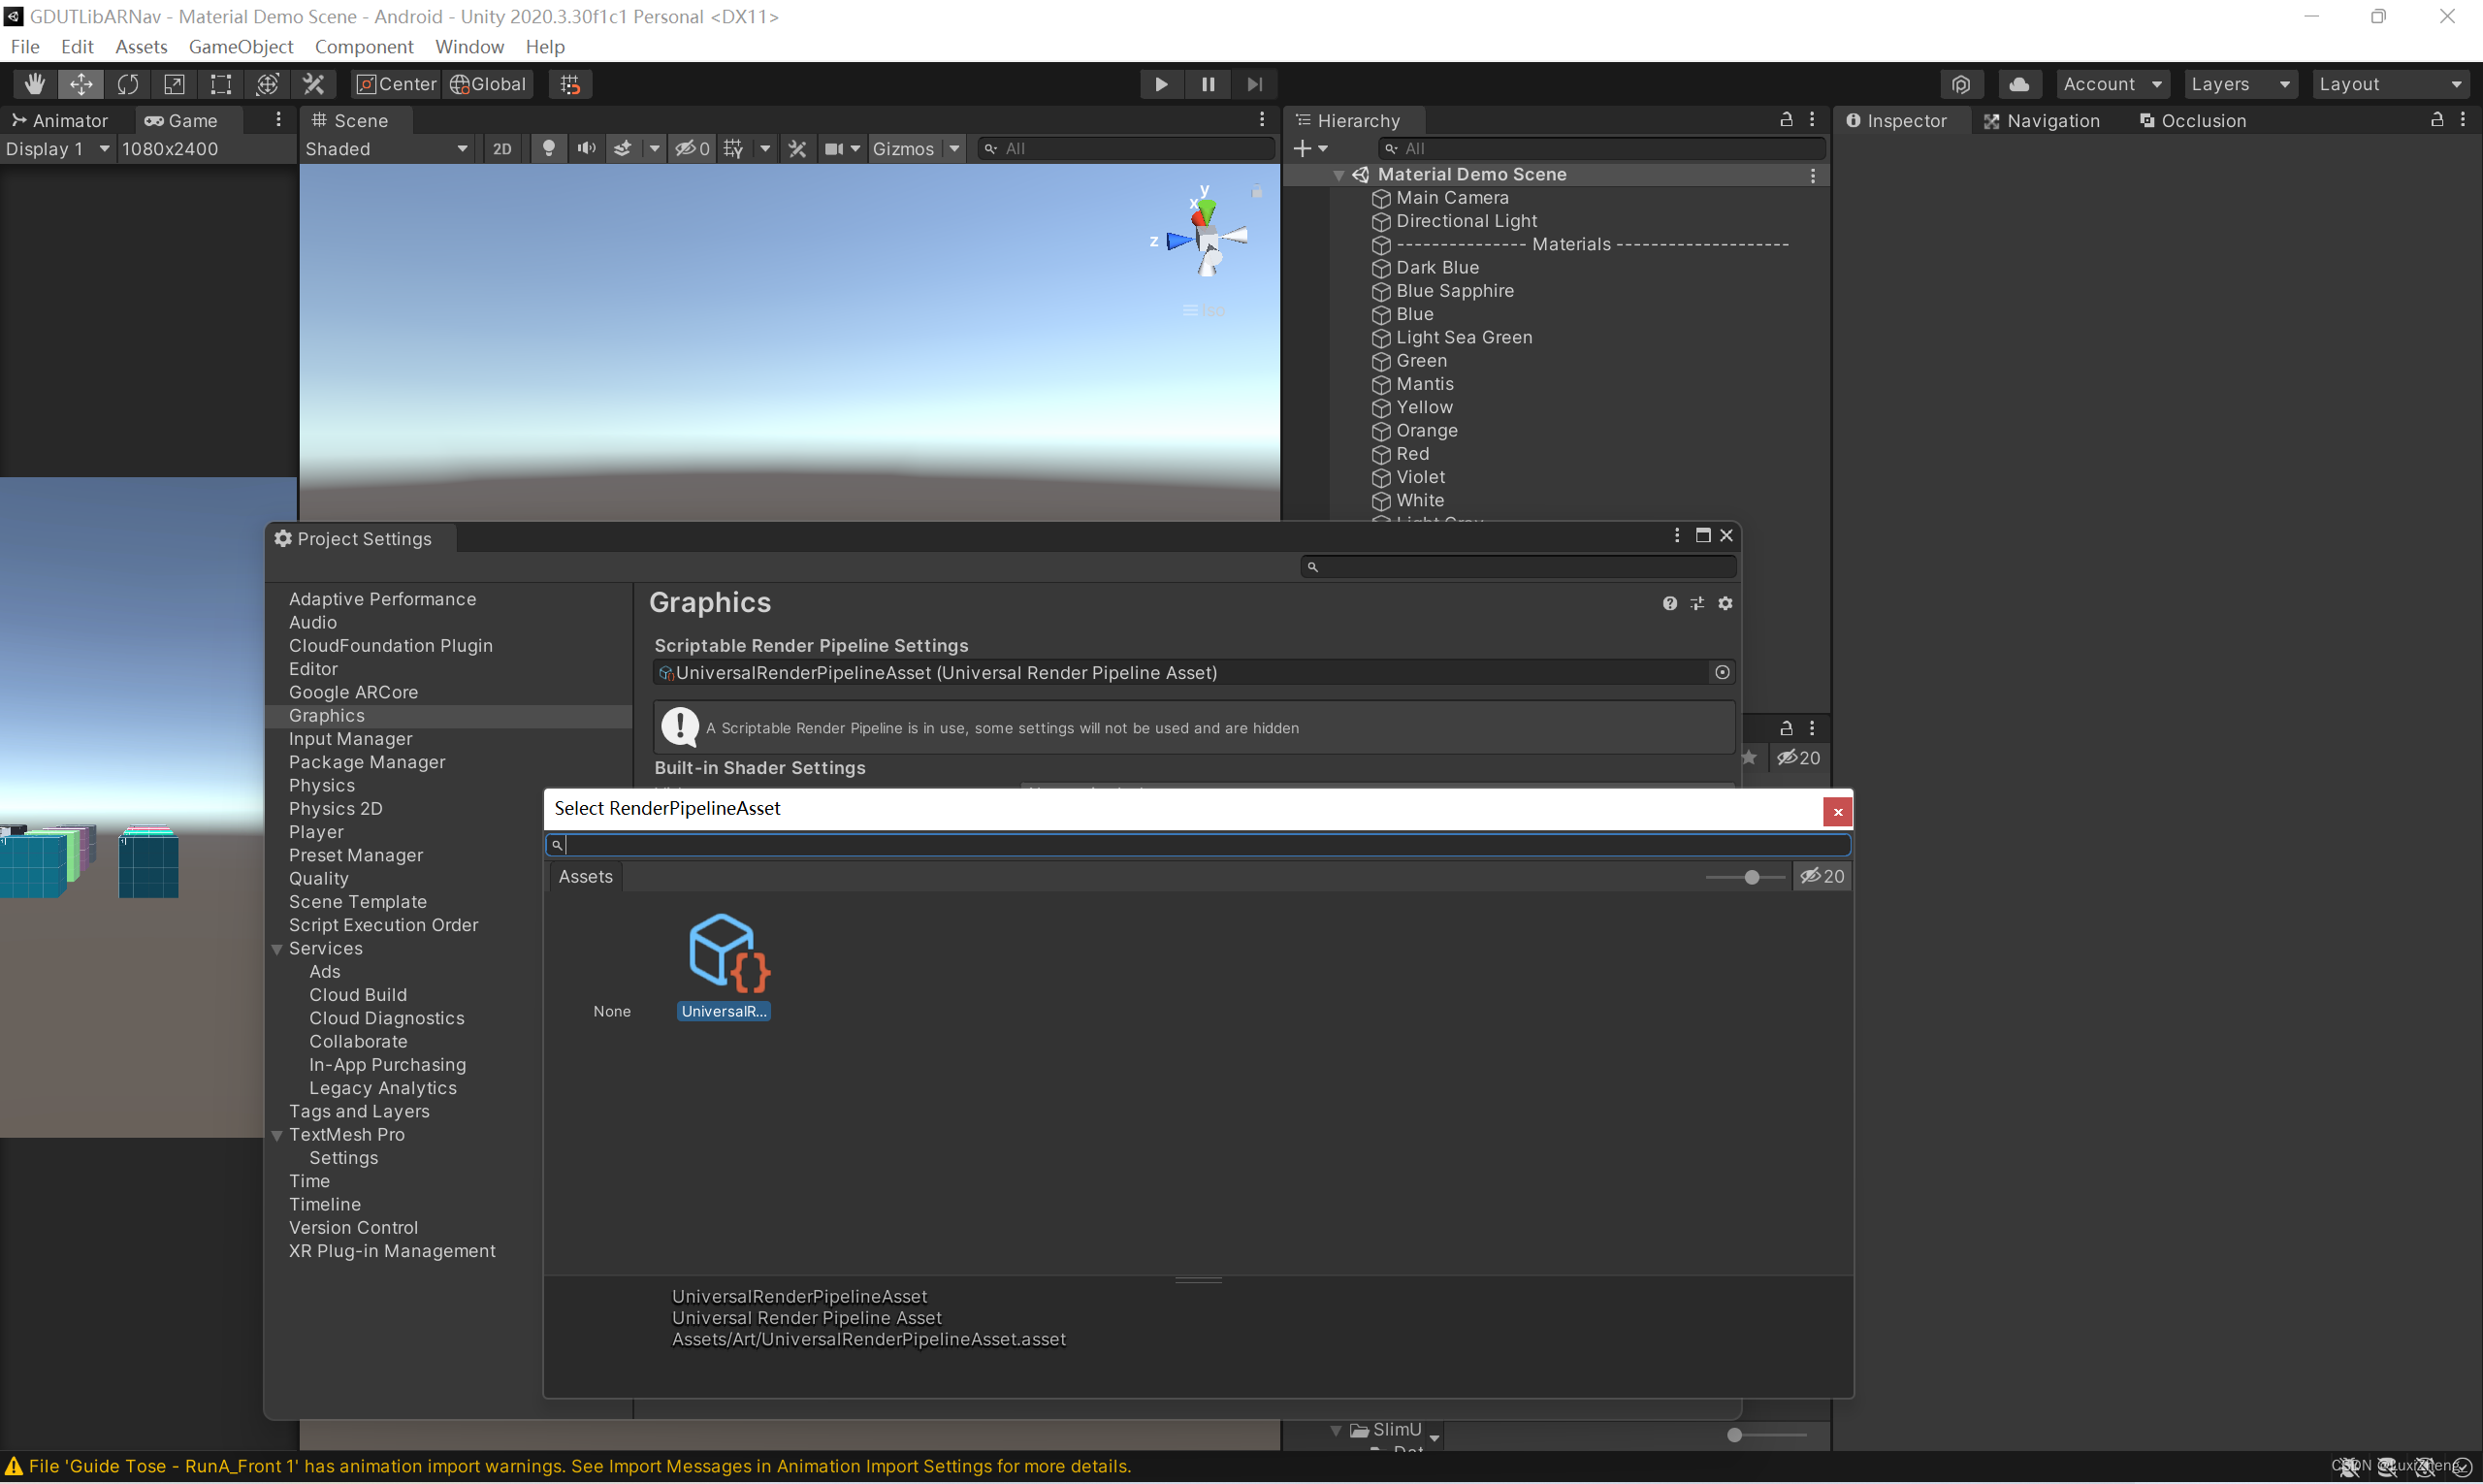Toggle scene lighting bulb icon
2483x1484 pixels.
[548, 148]
